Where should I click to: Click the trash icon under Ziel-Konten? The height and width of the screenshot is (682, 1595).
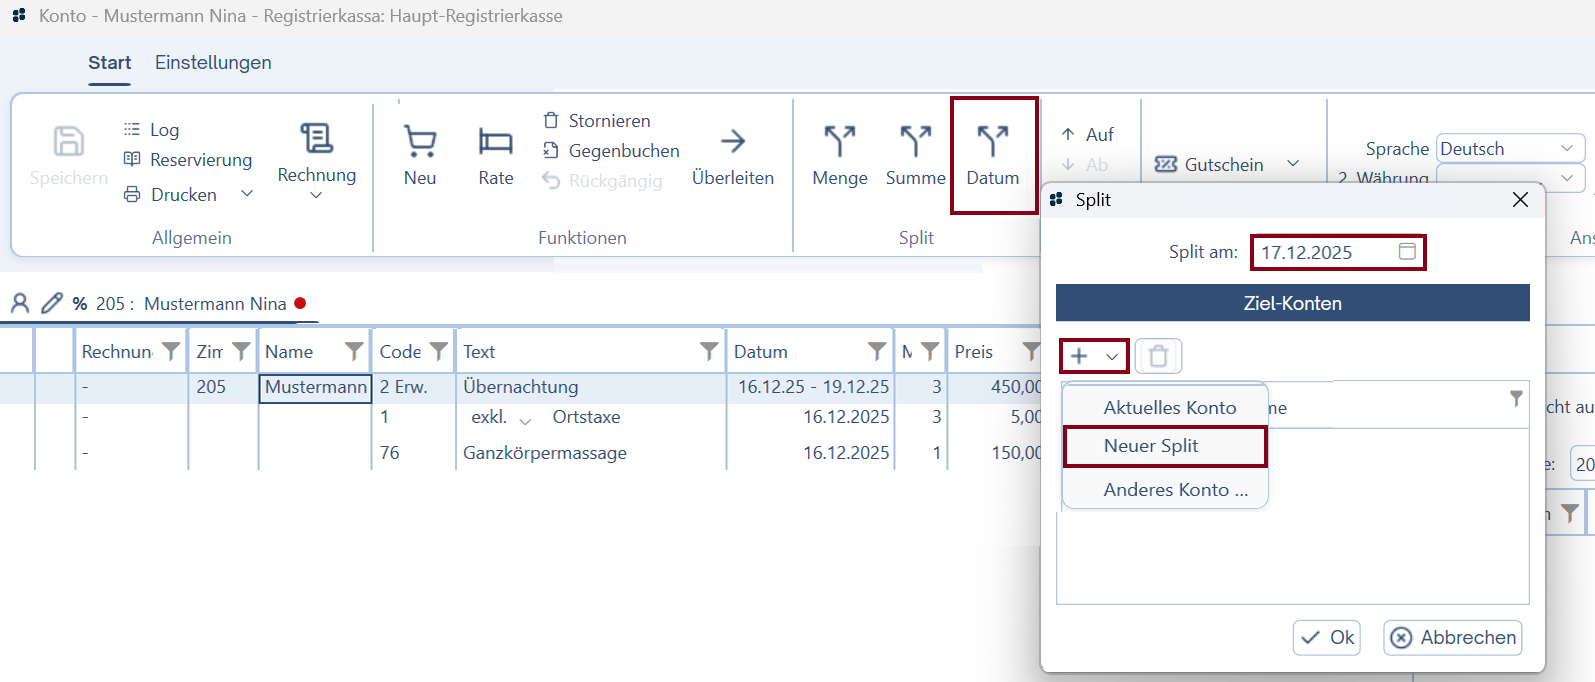[x=1158, y=356]
